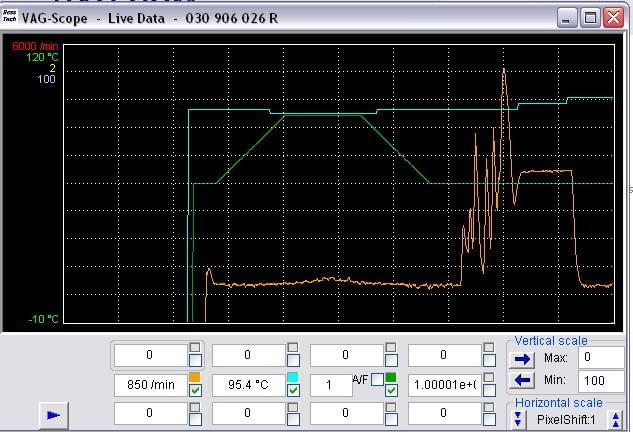
Task: Click the gray swatch of the field above 850 /min
Action: click(195, 348)
